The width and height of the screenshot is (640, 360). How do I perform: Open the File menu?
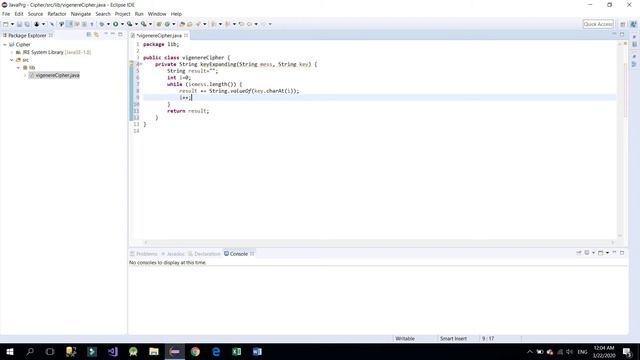tap(6, 14)
